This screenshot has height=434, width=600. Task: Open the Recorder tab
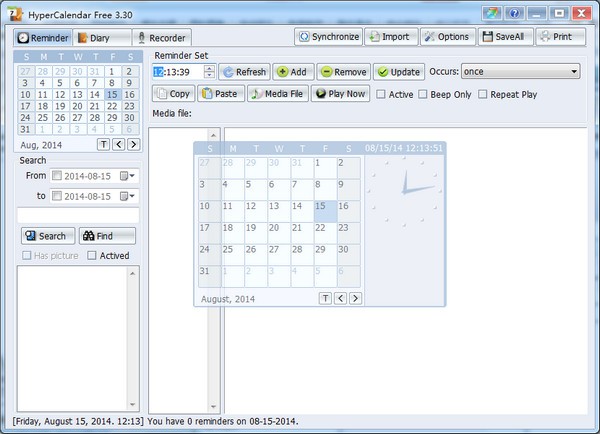162,38
